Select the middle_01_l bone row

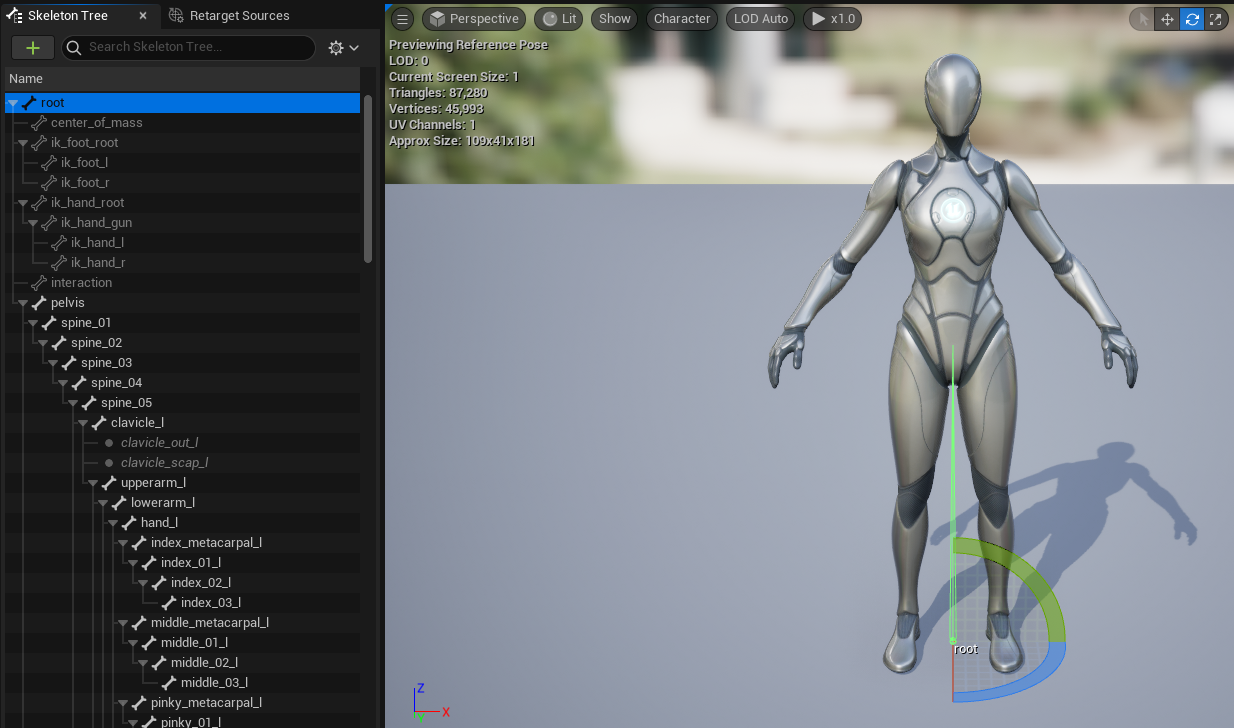coord(182,643)
